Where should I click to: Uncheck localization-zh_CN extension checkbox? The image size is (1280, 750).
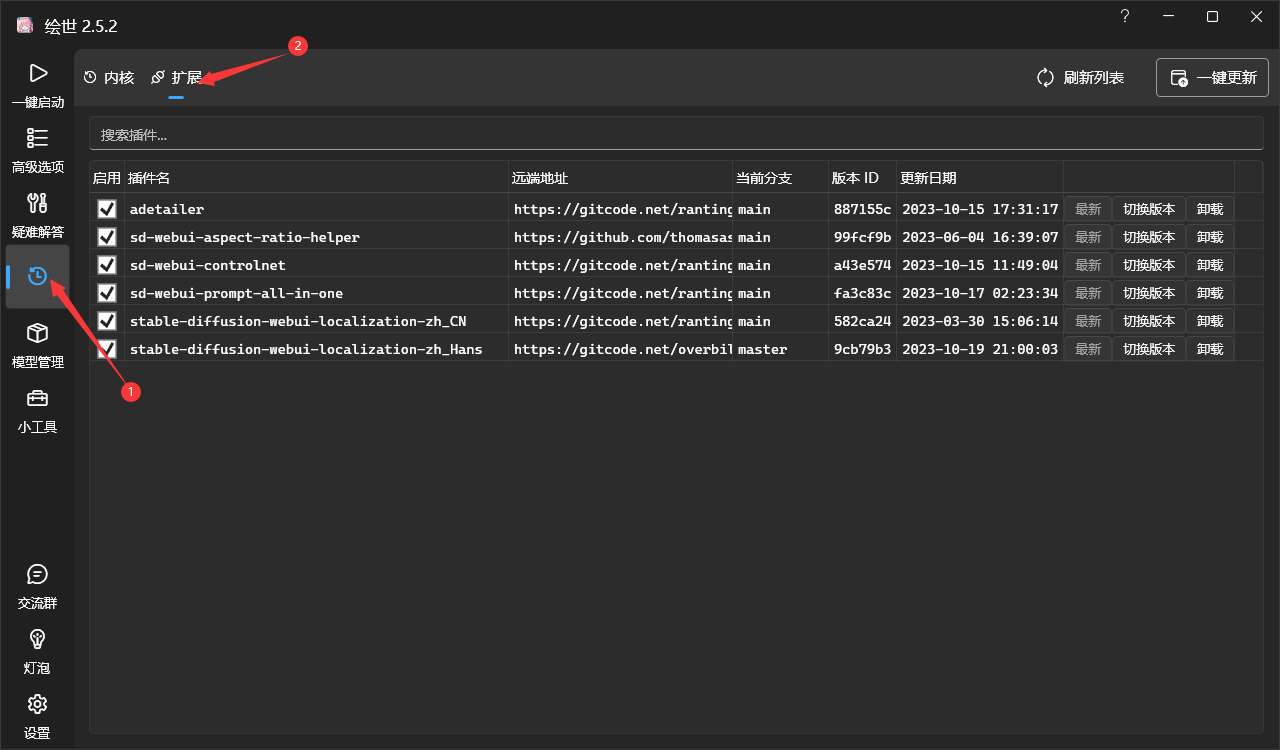[x=107, y=321]
